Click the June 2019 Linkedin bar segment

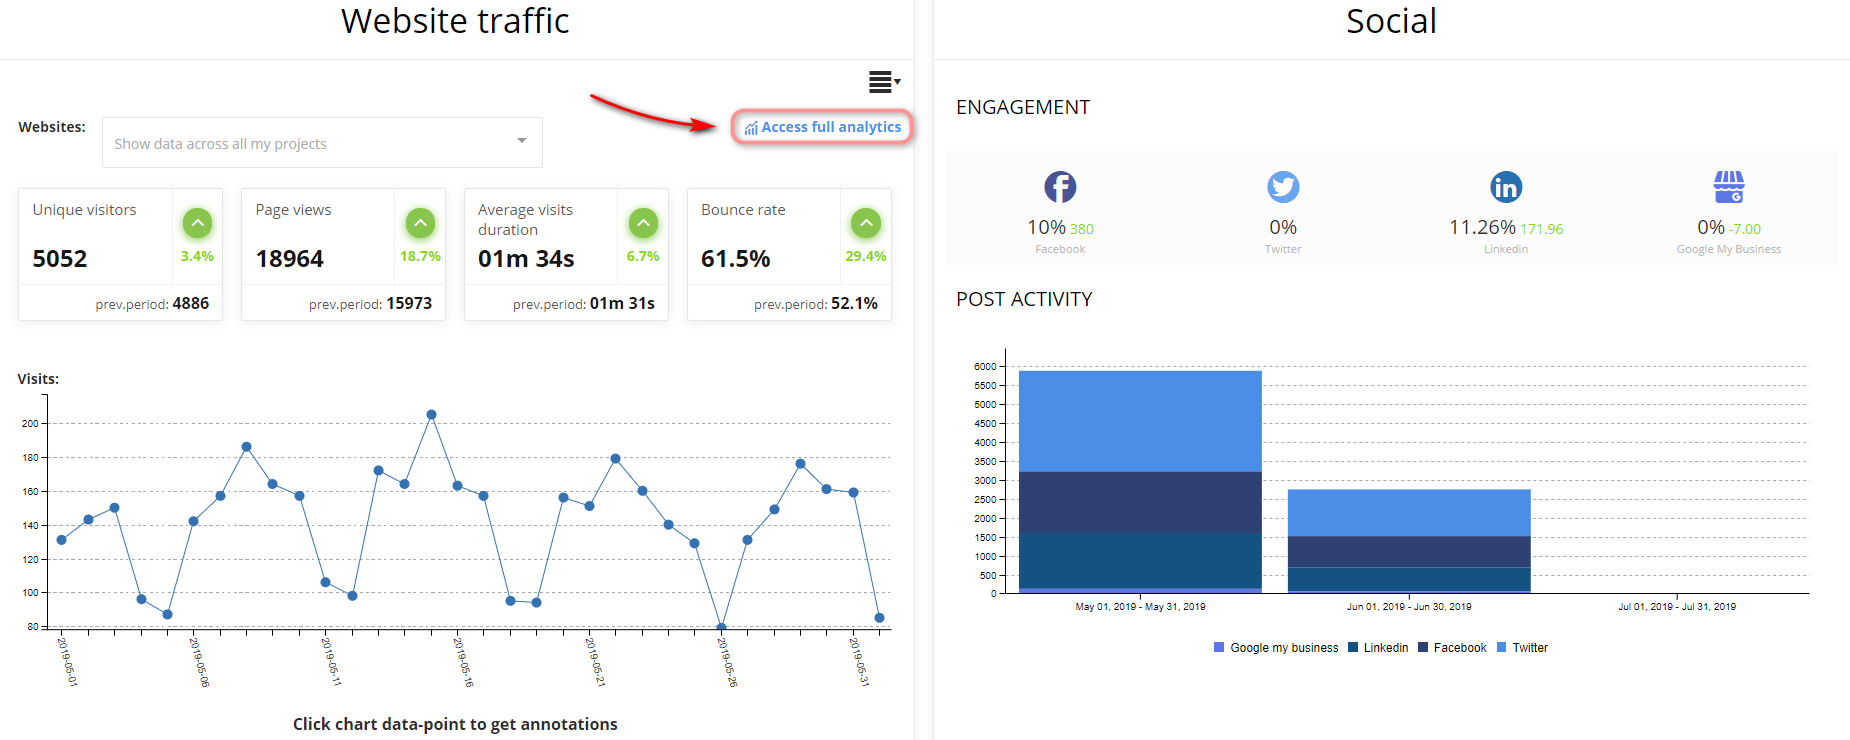[1409, 579]
